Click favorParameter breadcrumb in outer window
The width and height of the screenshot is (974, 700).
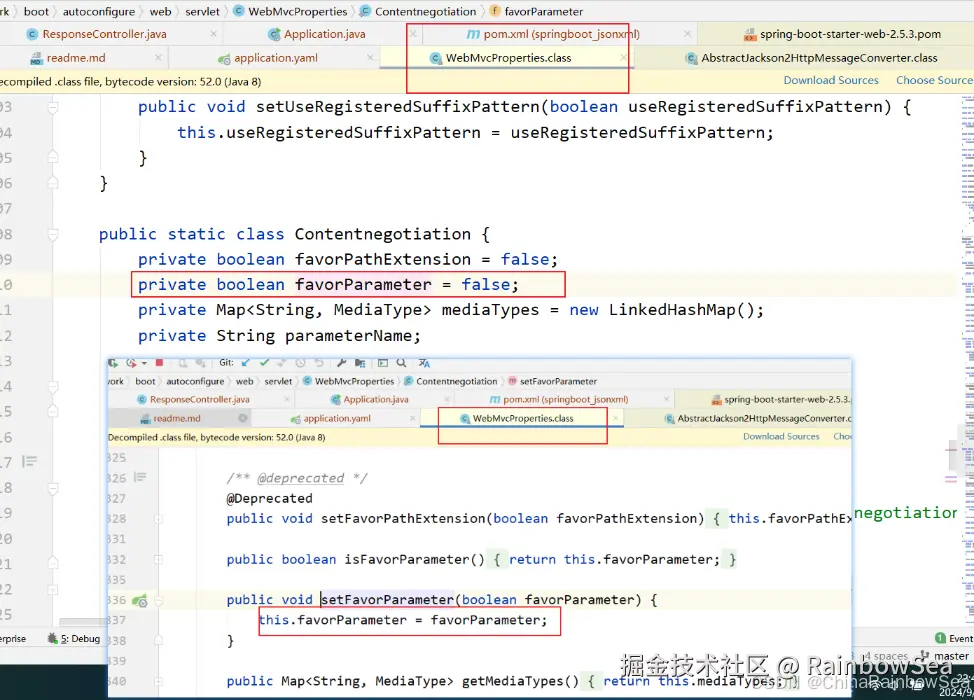pyautogui.click(x=537, y=11)
